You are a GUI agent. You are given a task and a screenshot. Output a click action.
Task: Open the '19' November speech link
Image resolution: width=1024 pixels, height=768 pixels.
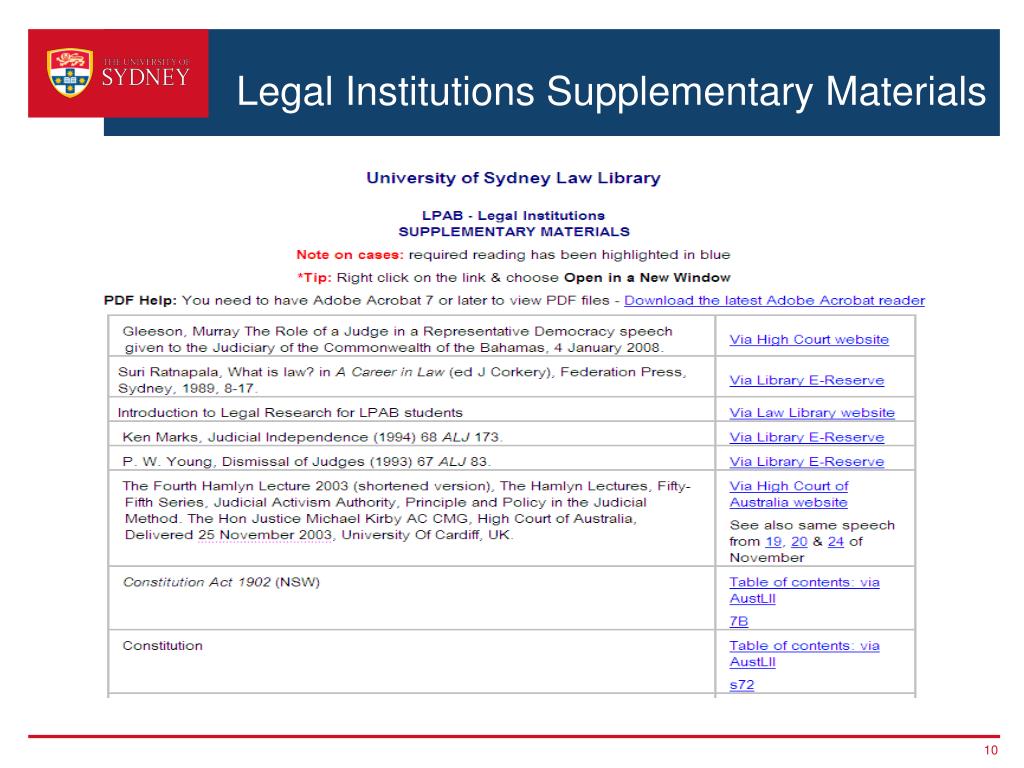[773, 541]
